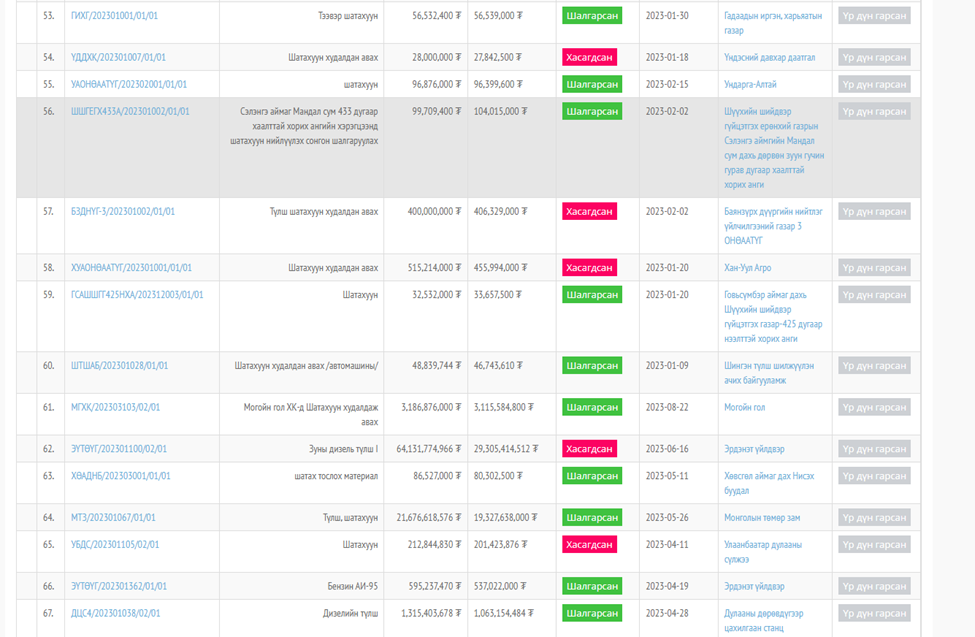Select bid amount 1,063,154,484 ₮

[504, 613]
